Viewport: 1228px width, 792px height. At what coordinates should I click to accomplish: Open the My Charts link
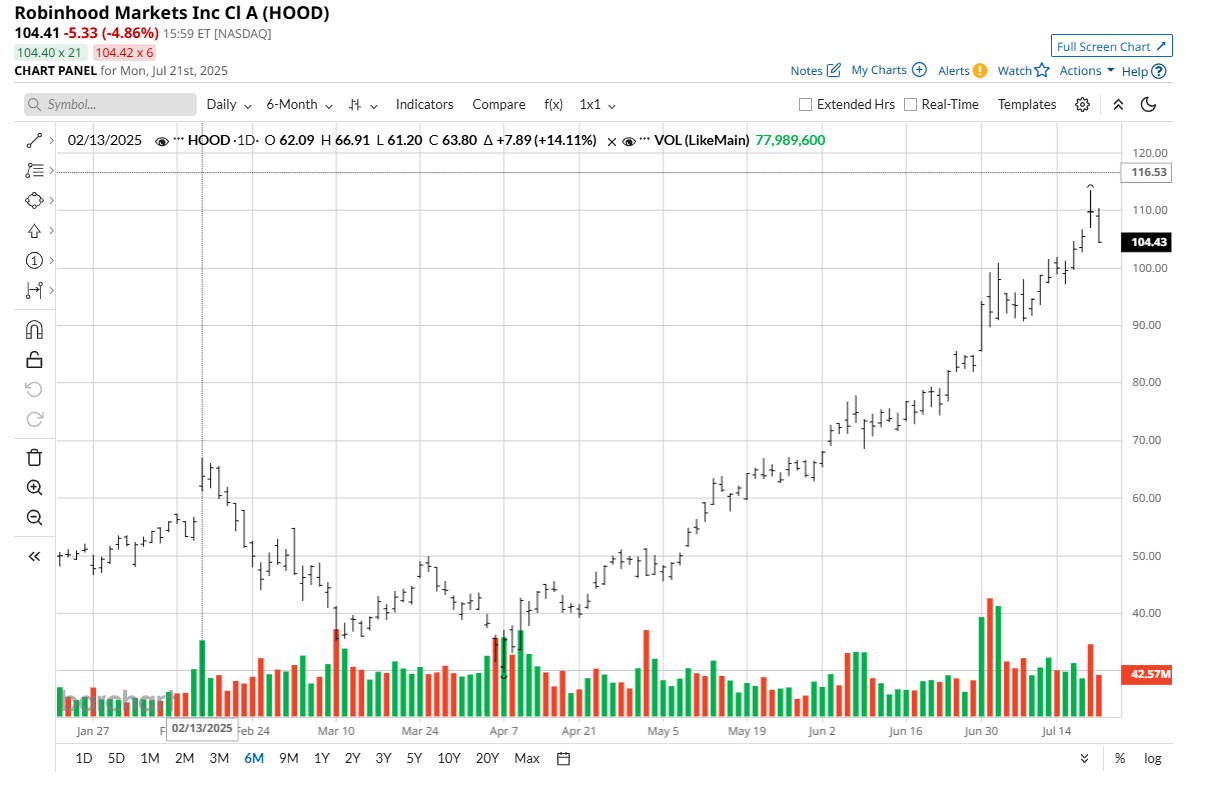[879, 70]
